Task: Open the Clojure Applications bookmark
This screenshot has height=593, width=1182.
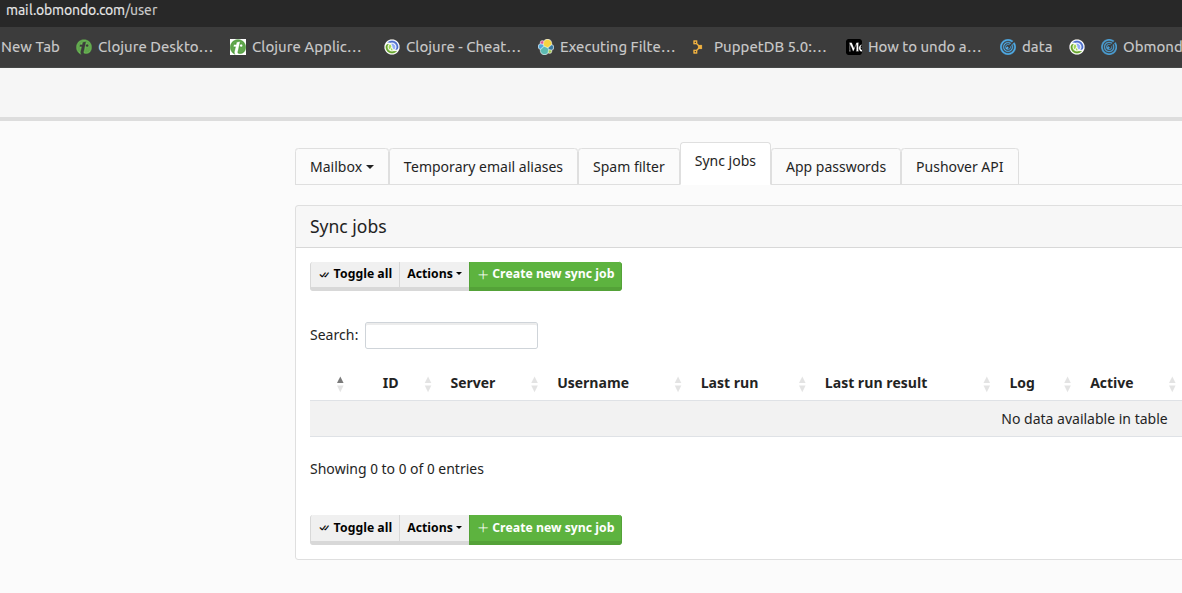Action: pos(297,47)
